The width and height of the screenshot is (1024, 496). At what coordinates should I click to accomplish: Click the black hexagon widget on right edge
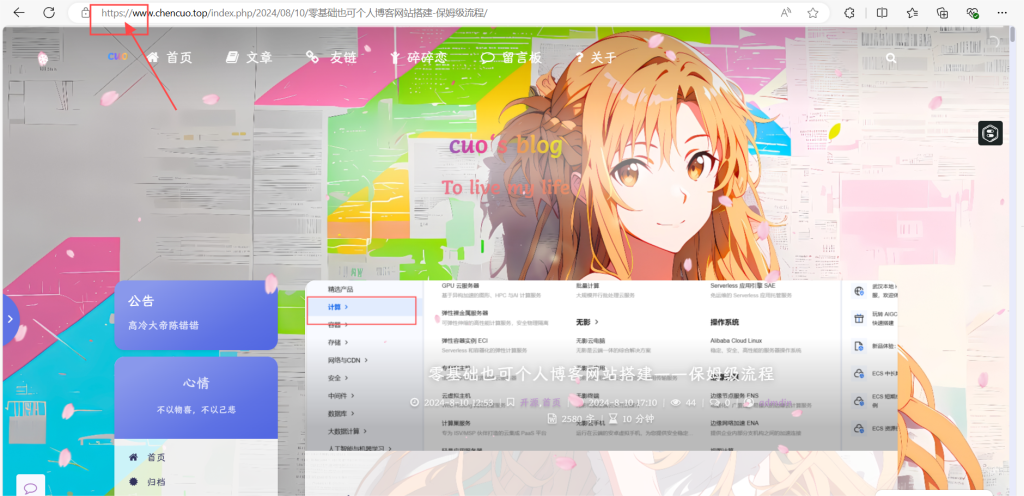click(990, 133)
